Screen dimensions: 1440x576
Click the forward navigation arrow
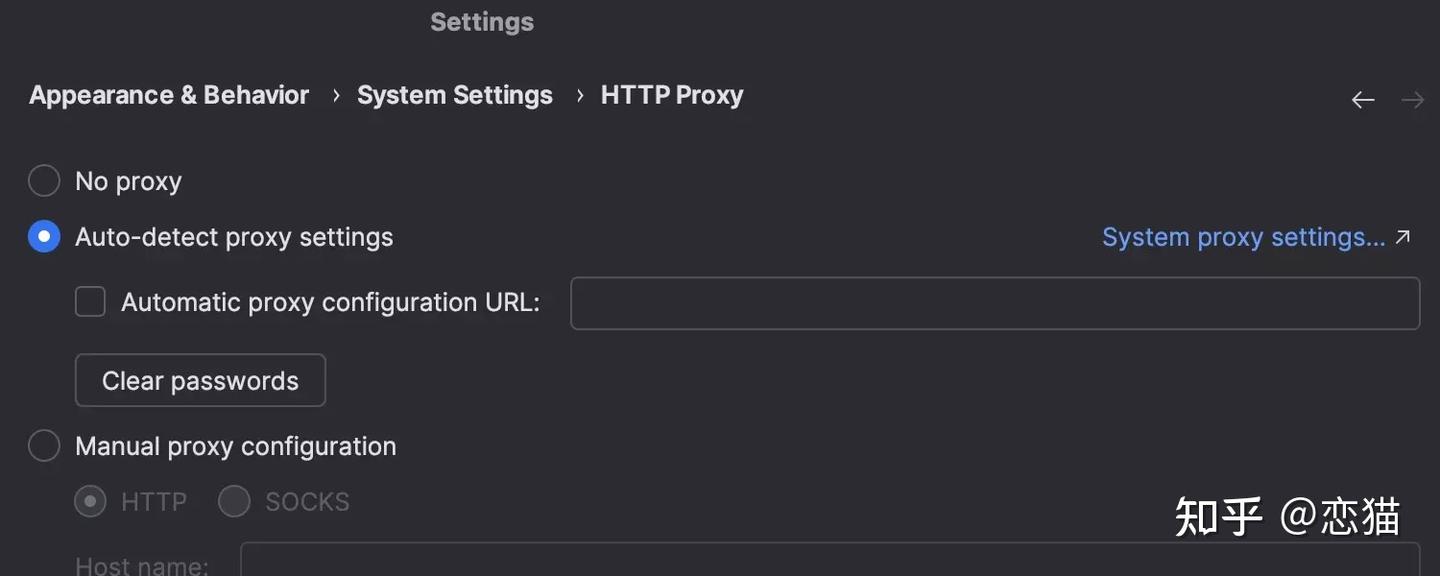[x=1412, y=99]
